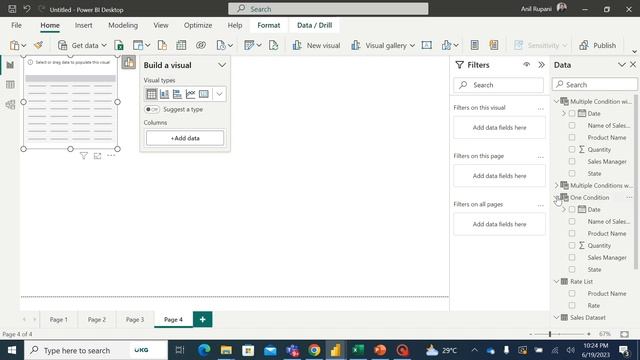The height and width of the screenshot is (360, 640).
Task: Choose the stacked bar chart visual type
Action: pyautogui.click(x=178, y=94)
